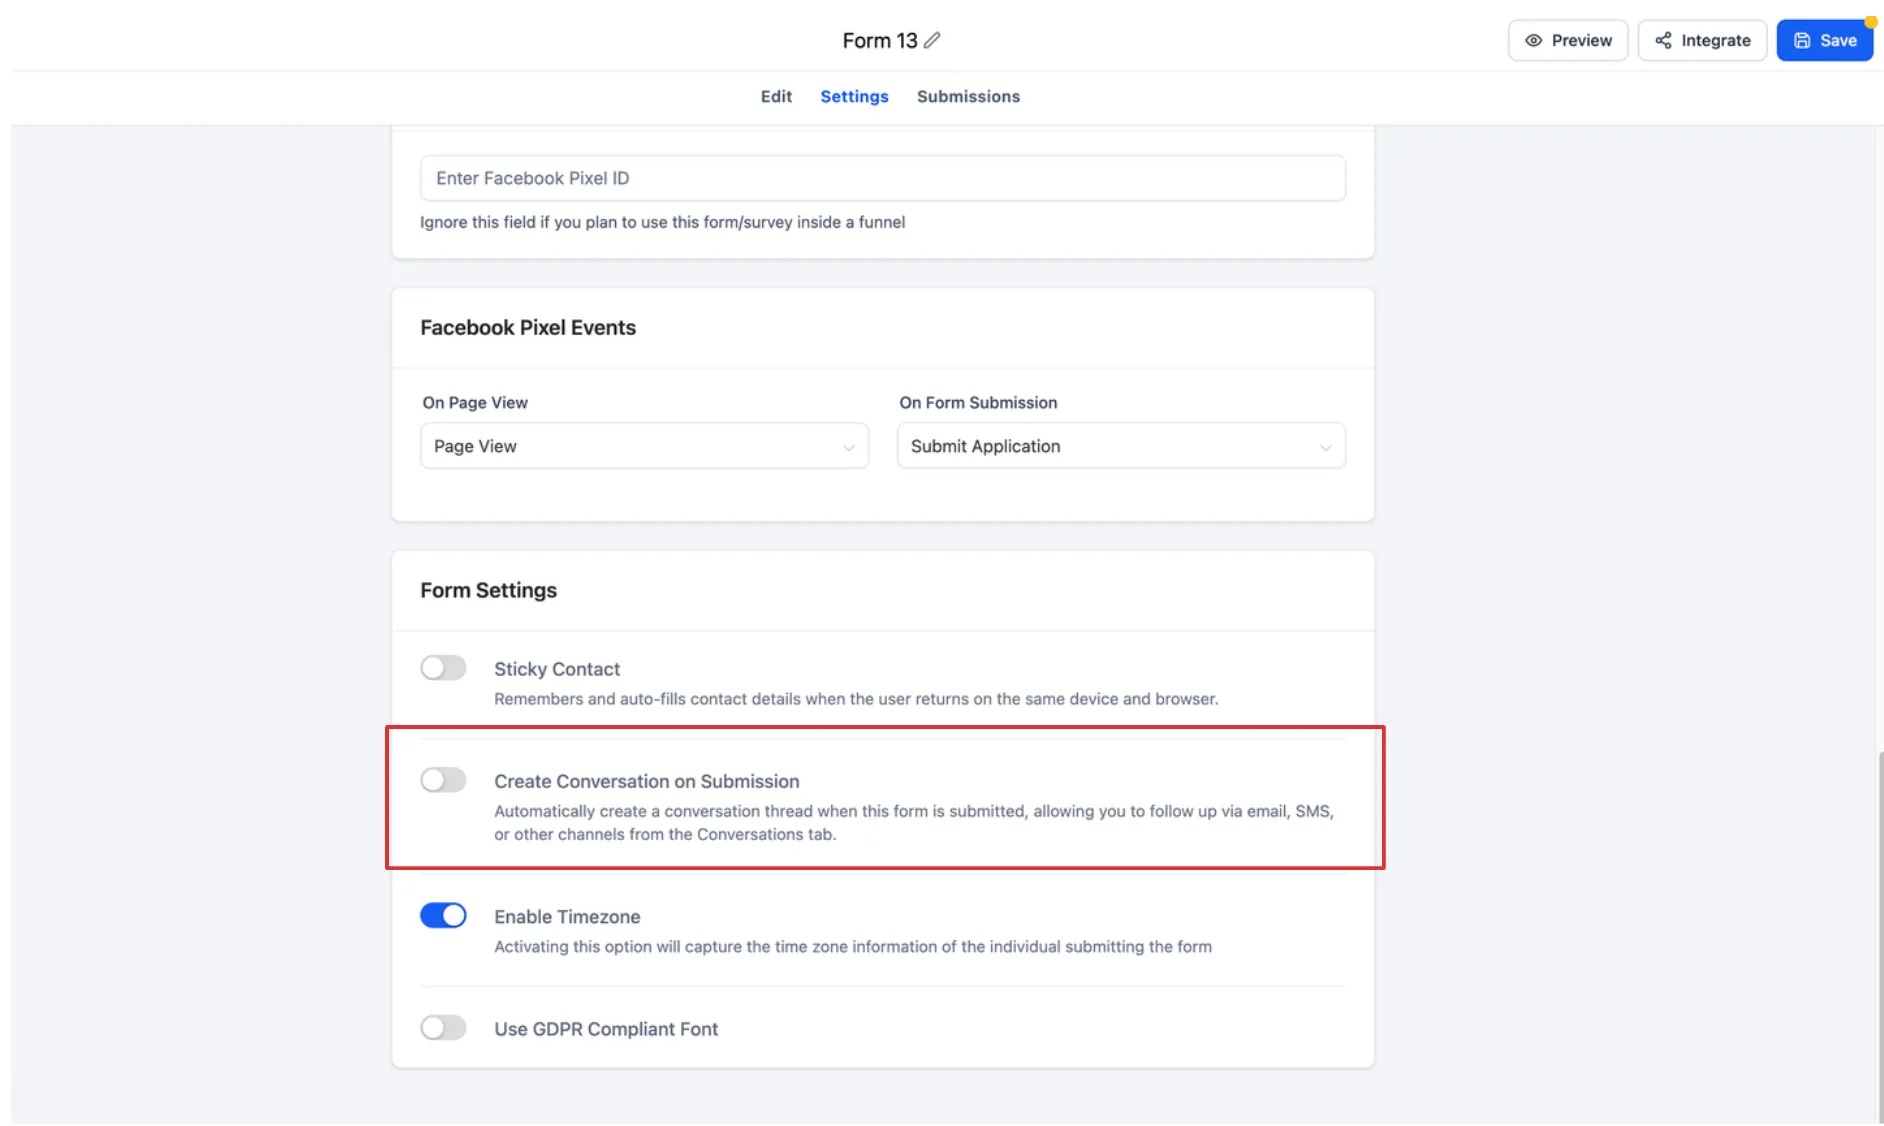Viewport: 1884px width, 1126px height.
Task: Click the eye icon on the Preview button
Action: coord(1532,40)
